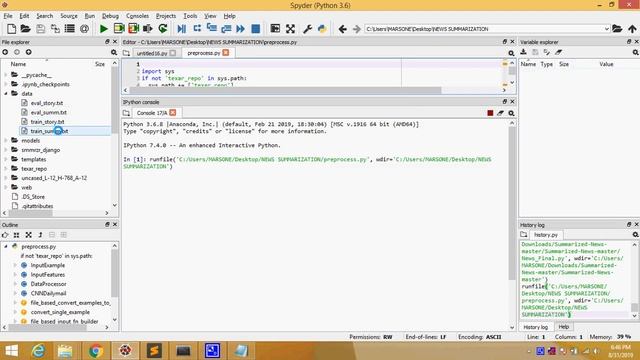Start debugging the file
Image resolution: width=640 pixels, height=360 pixels.
pos(182,29)
